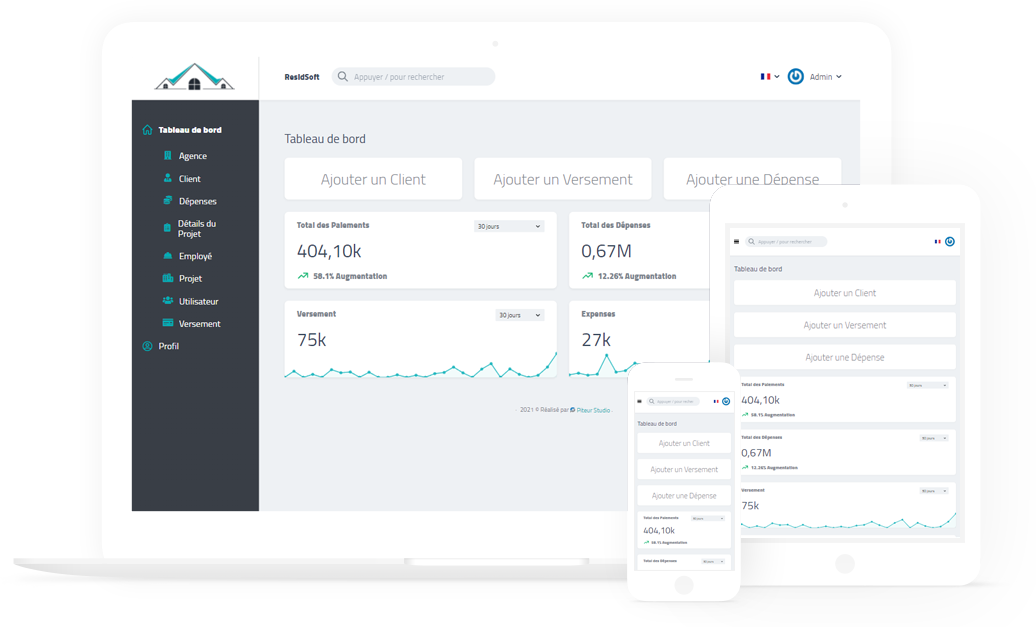This screenshot has width=1036, height=627.
Task: Click the French flag icon on laptop header
Action: (x=765, y=77)
